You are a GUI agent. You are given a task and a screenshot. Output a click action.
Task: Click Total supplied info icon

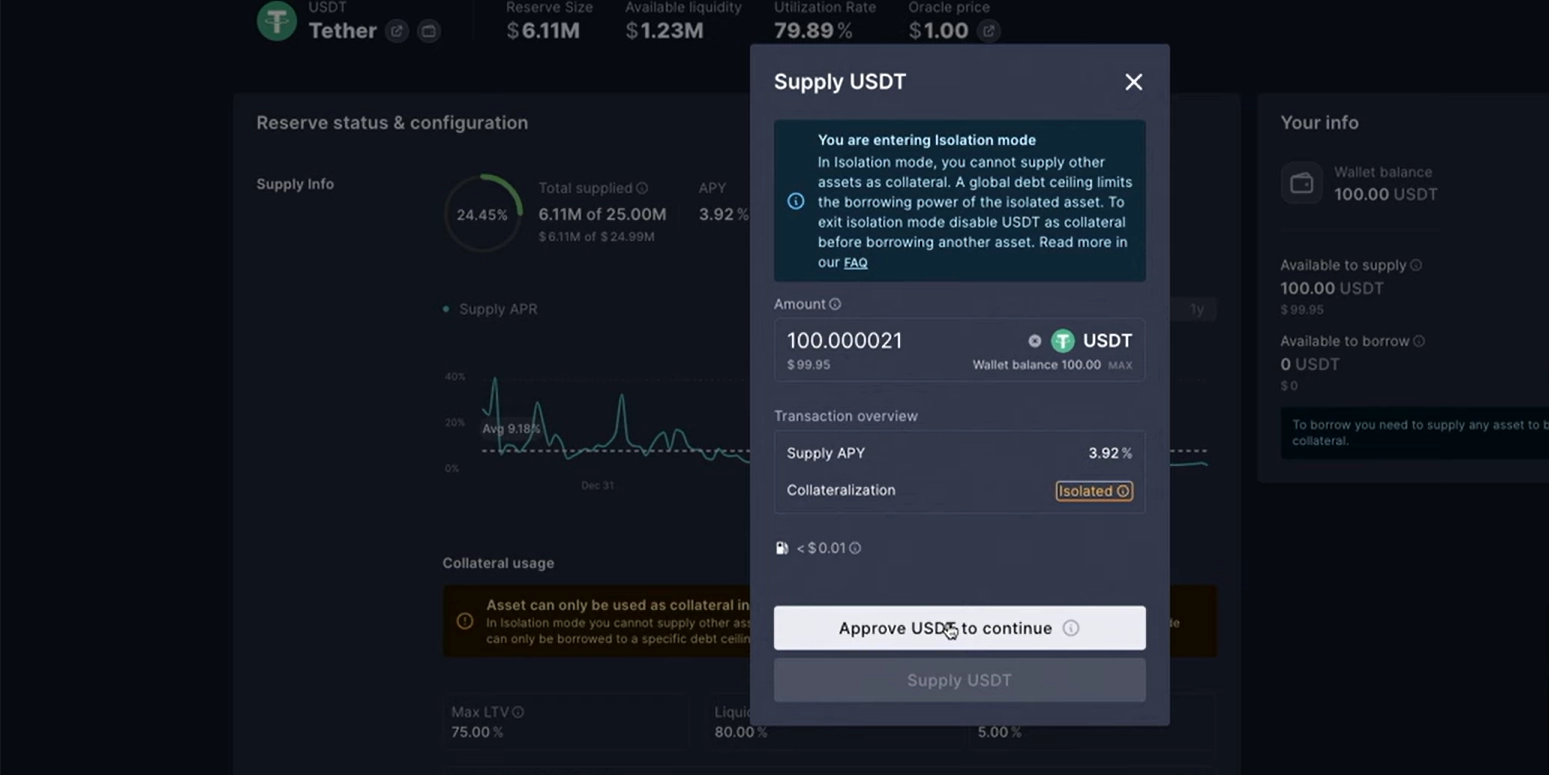(x=642, y=188)
